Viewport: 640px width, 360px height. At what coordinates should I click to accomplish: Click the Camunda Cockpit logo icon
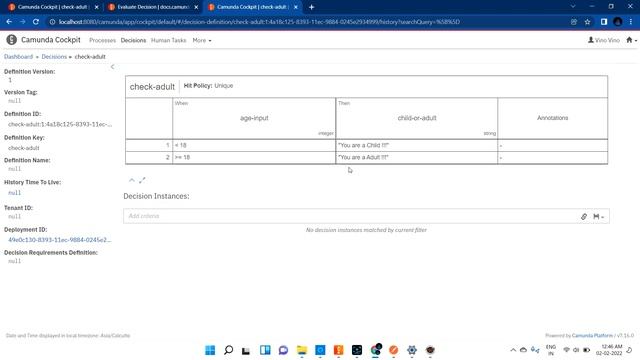(11, 40)
